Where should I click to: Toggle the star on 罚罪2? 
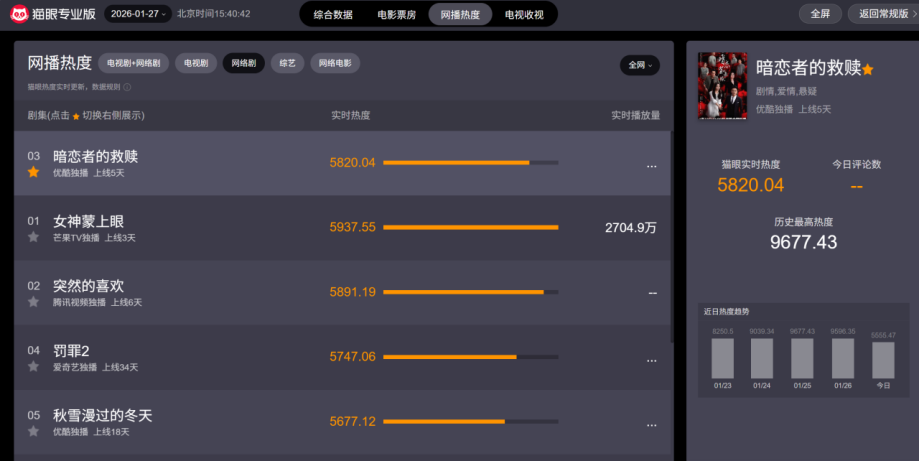click(x=33, y=367)
